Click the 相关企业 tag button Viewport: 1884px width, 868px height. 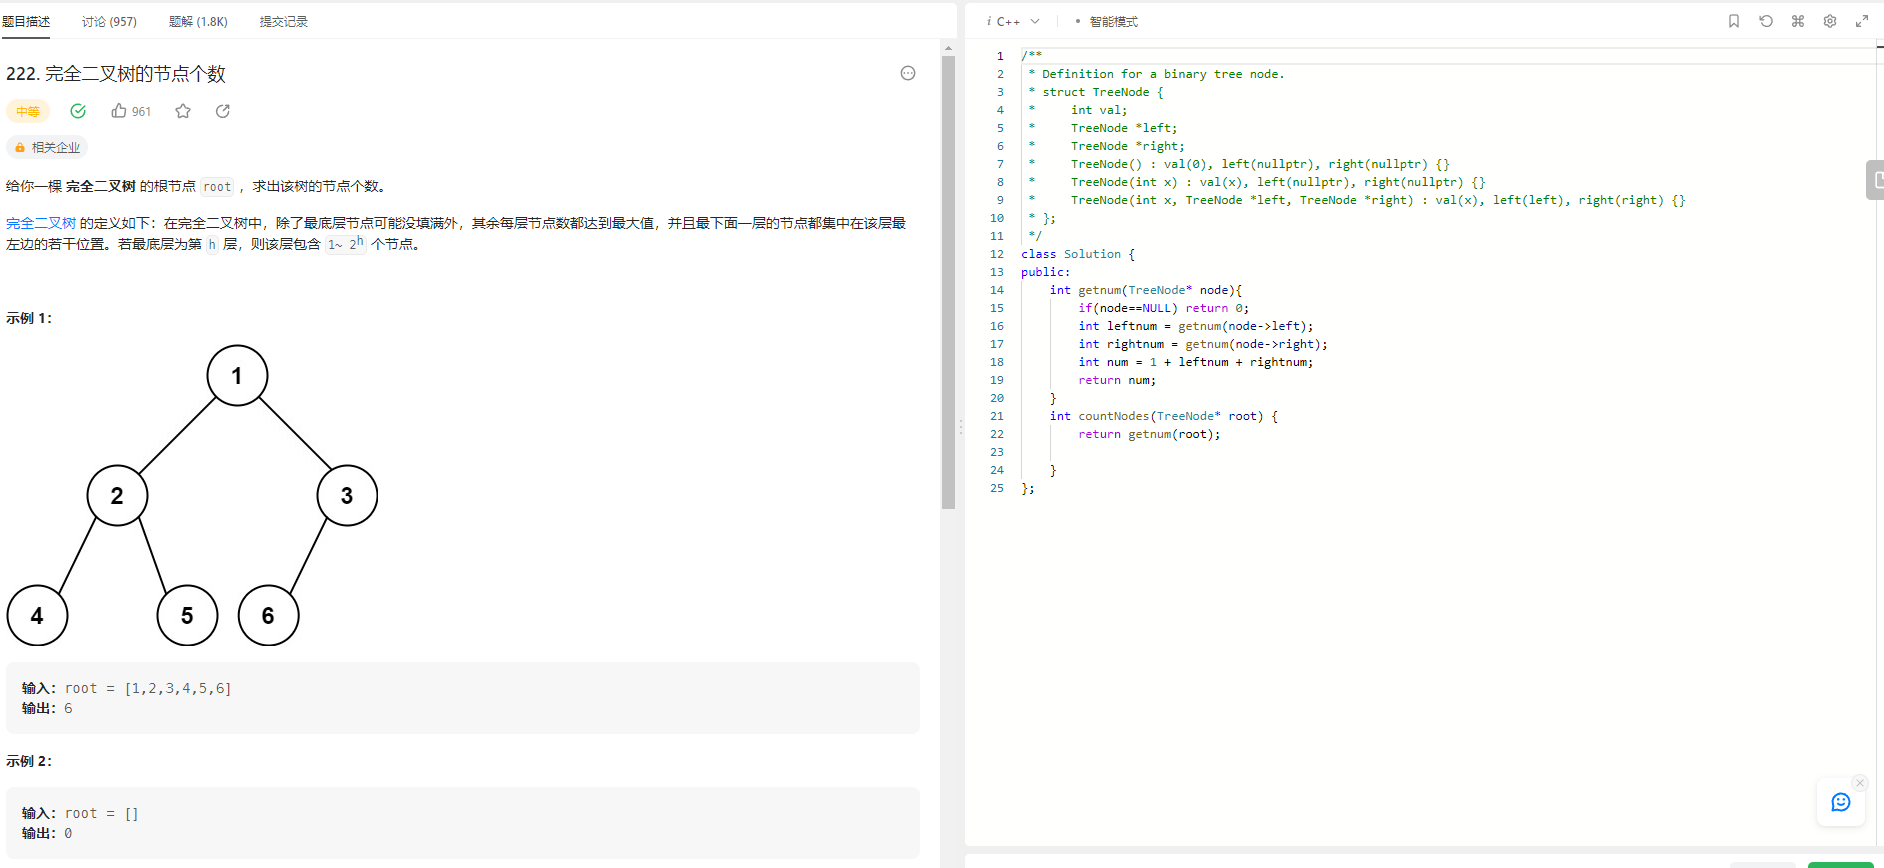47,148
